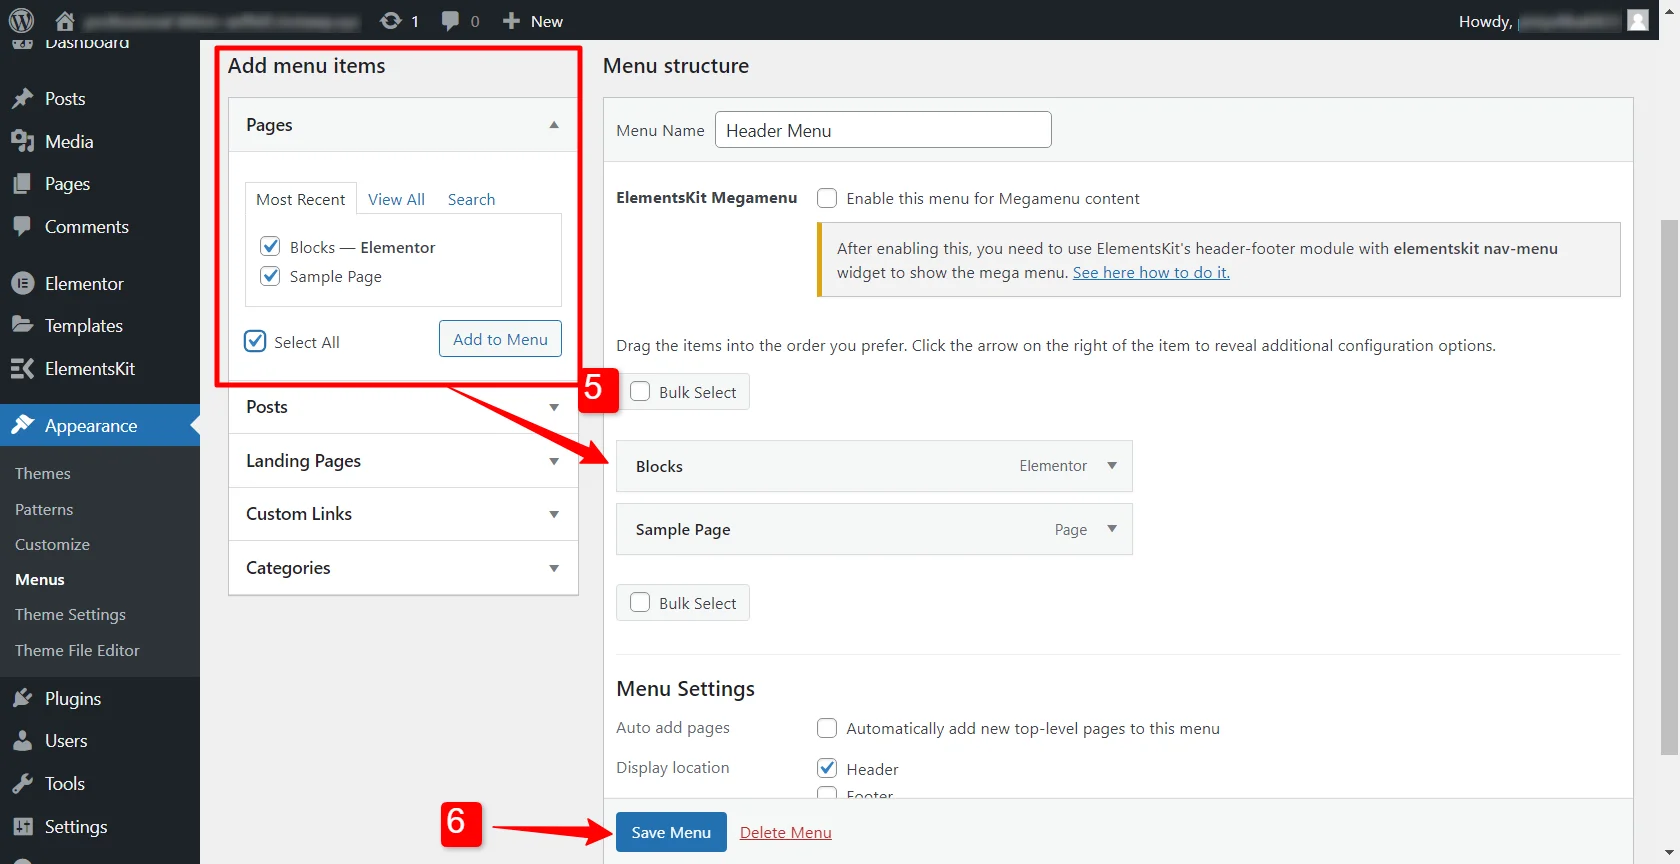Click the WordPress logo icon

(x=21, y=20)
